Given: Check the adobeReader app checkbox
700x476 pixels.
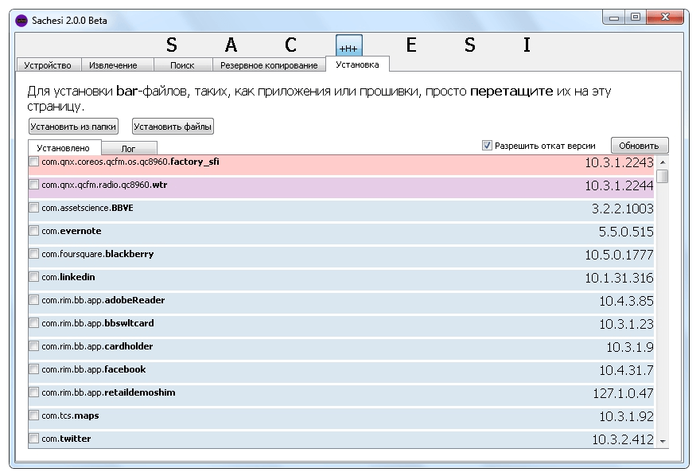Looking at the screenshot, I should (34, 300).
